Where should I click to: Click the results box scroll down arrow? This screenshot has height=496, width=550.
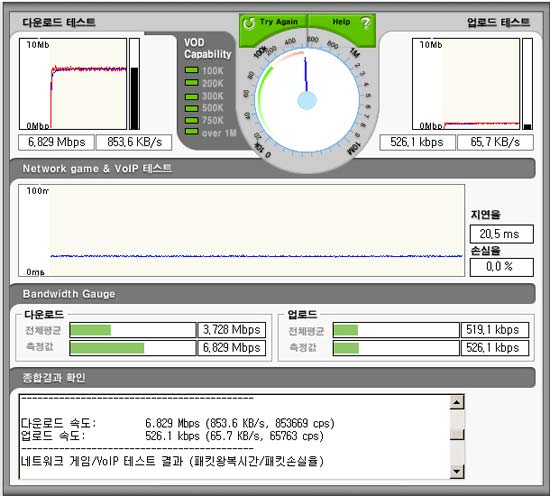457,471
